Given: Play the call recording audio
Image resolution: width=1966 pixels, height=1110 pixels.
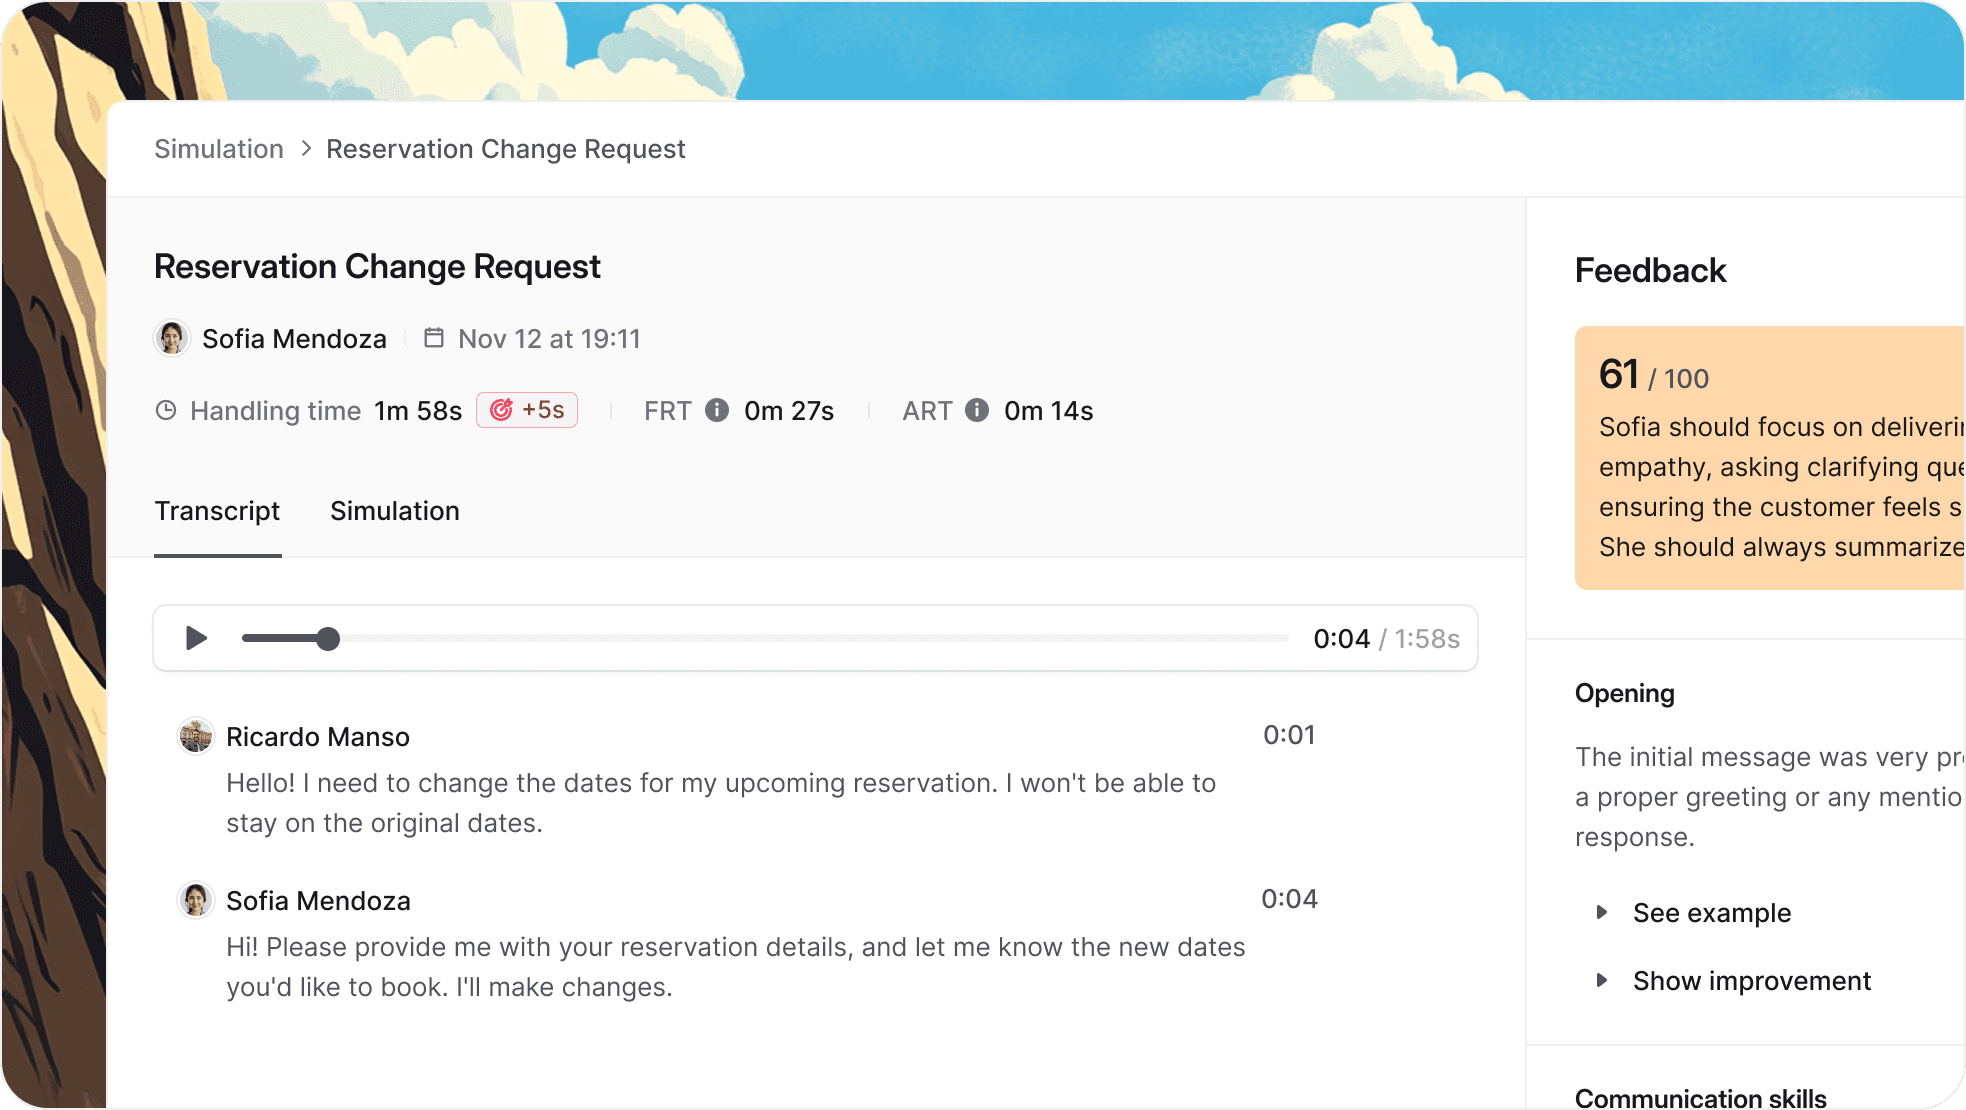Looking at the screenshot, I should coord(196,638).
